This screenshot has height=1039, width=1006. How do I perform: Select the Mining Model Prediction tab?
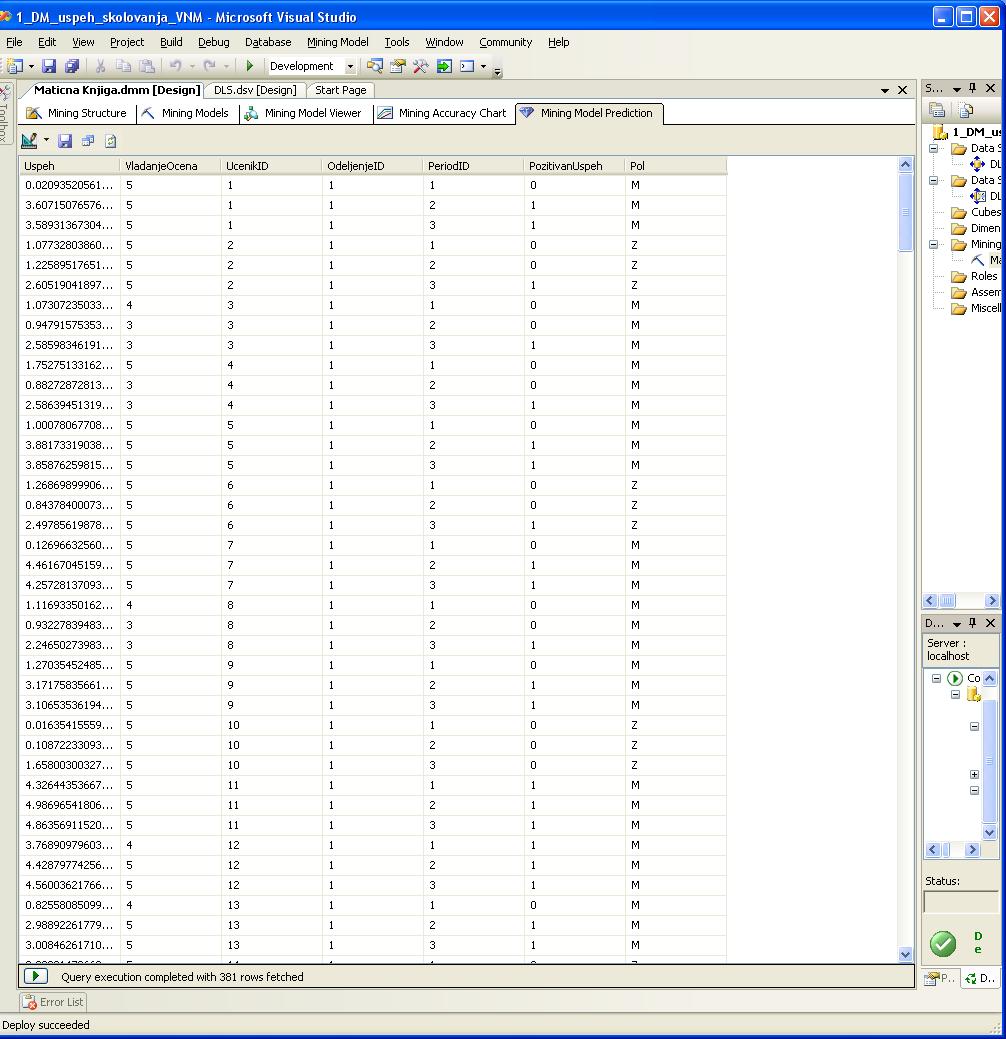[588, 113]
